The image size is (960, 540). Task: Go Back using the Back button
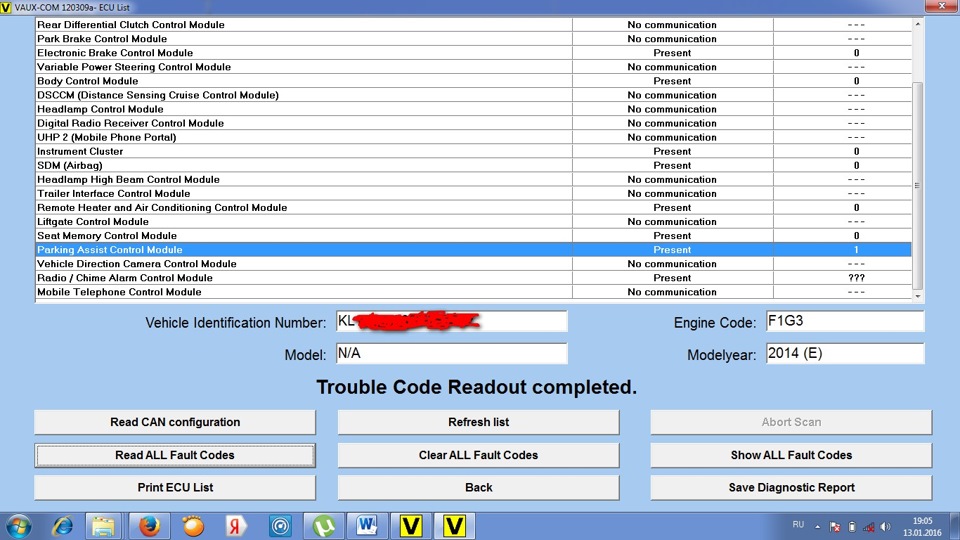(x=478, y=487)
